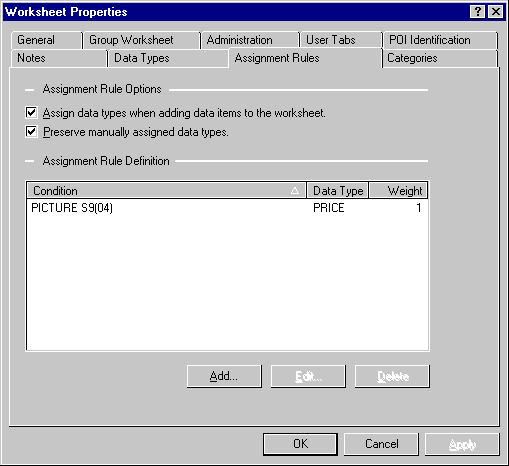This screenshot has height=466, width=509.
Task: Select the Assignment Rules tab
Action: pyautogui.click(x=305, y=58)
